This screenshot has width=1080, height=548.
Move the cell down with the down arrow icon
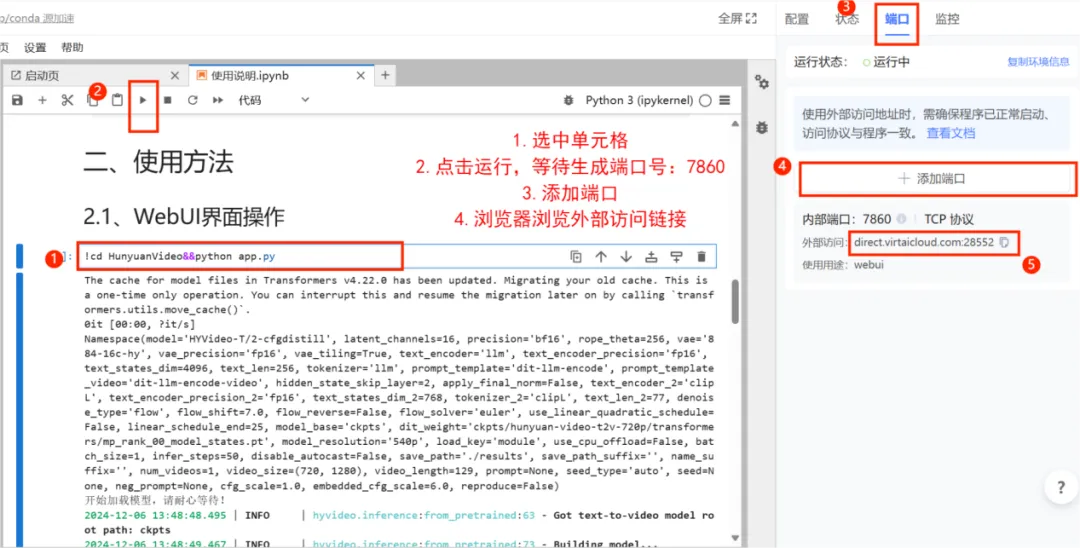point(625,257)
